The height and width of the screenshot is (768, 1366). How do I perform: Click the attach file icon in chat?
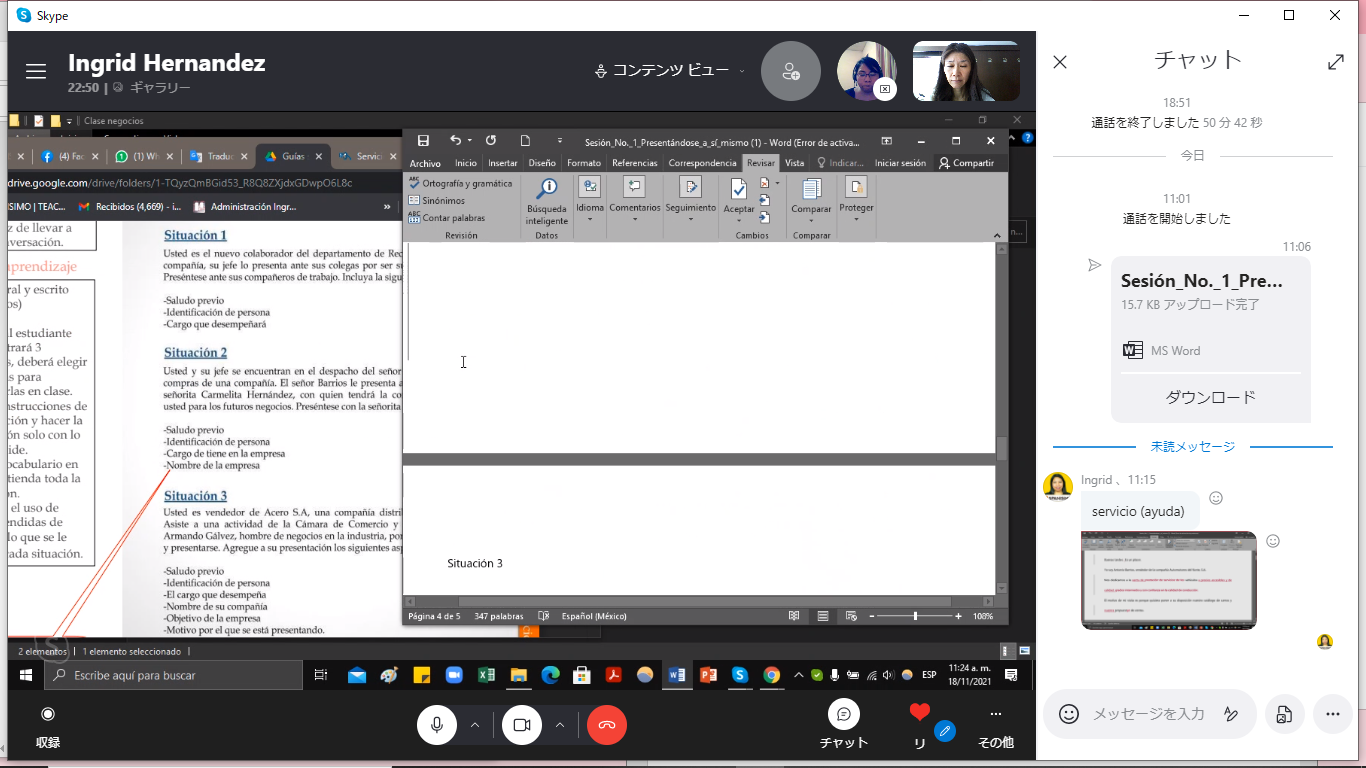point(1284,714)
